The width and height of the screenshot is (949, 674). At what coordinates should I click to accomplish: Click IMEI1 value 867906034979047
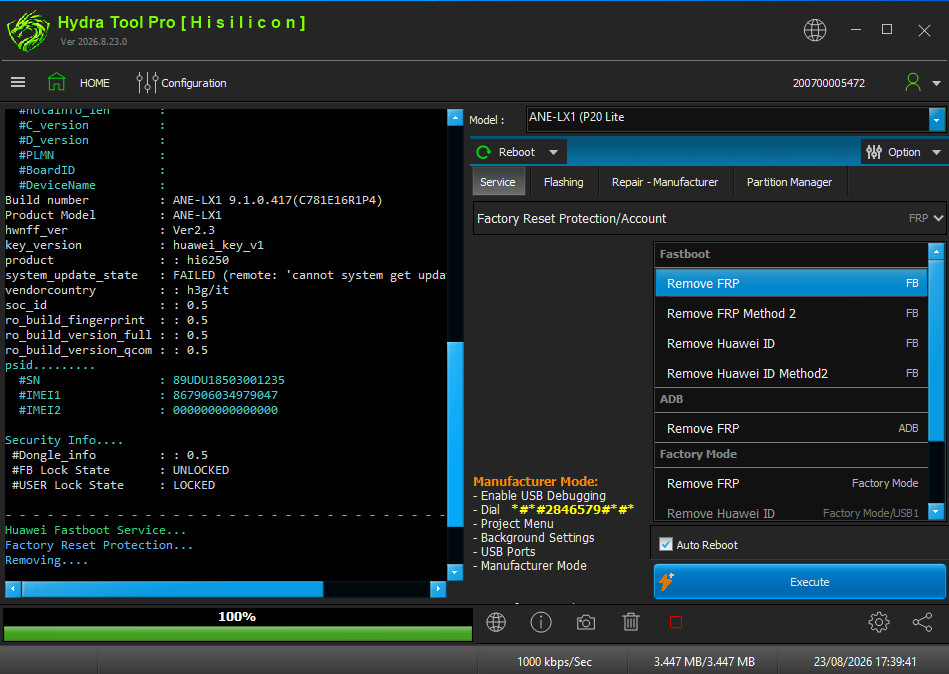click(225, 395)
